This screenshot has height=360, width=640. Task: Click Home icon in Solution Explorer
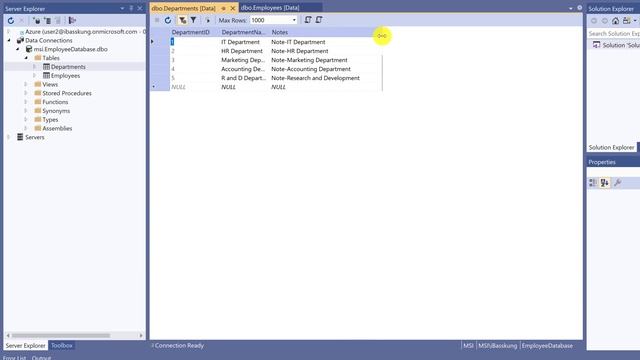coord(616,20)
